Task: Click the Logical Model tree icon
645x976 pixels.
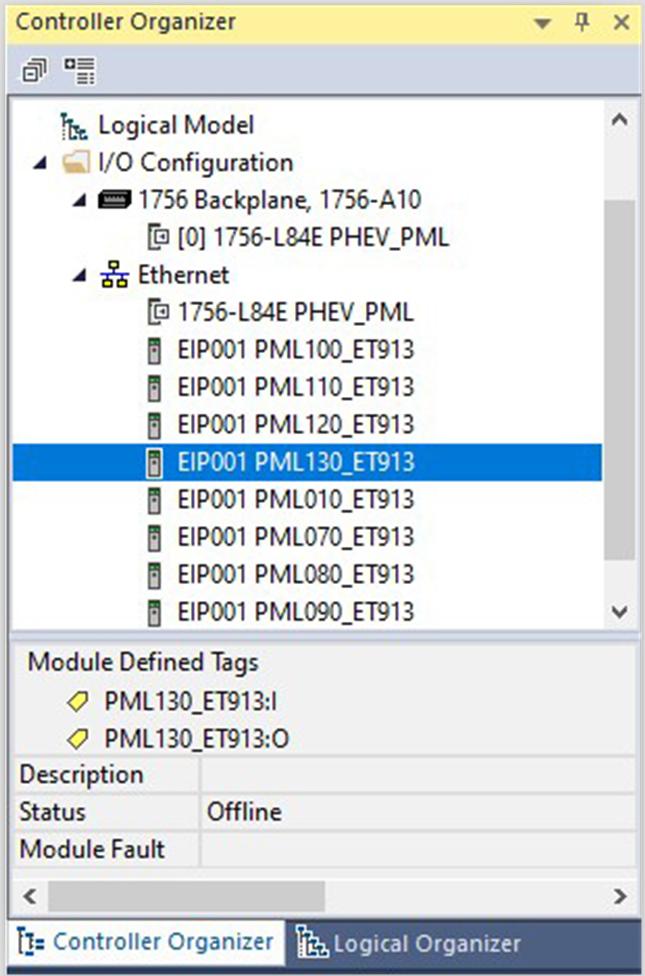Action: (74, 125)
